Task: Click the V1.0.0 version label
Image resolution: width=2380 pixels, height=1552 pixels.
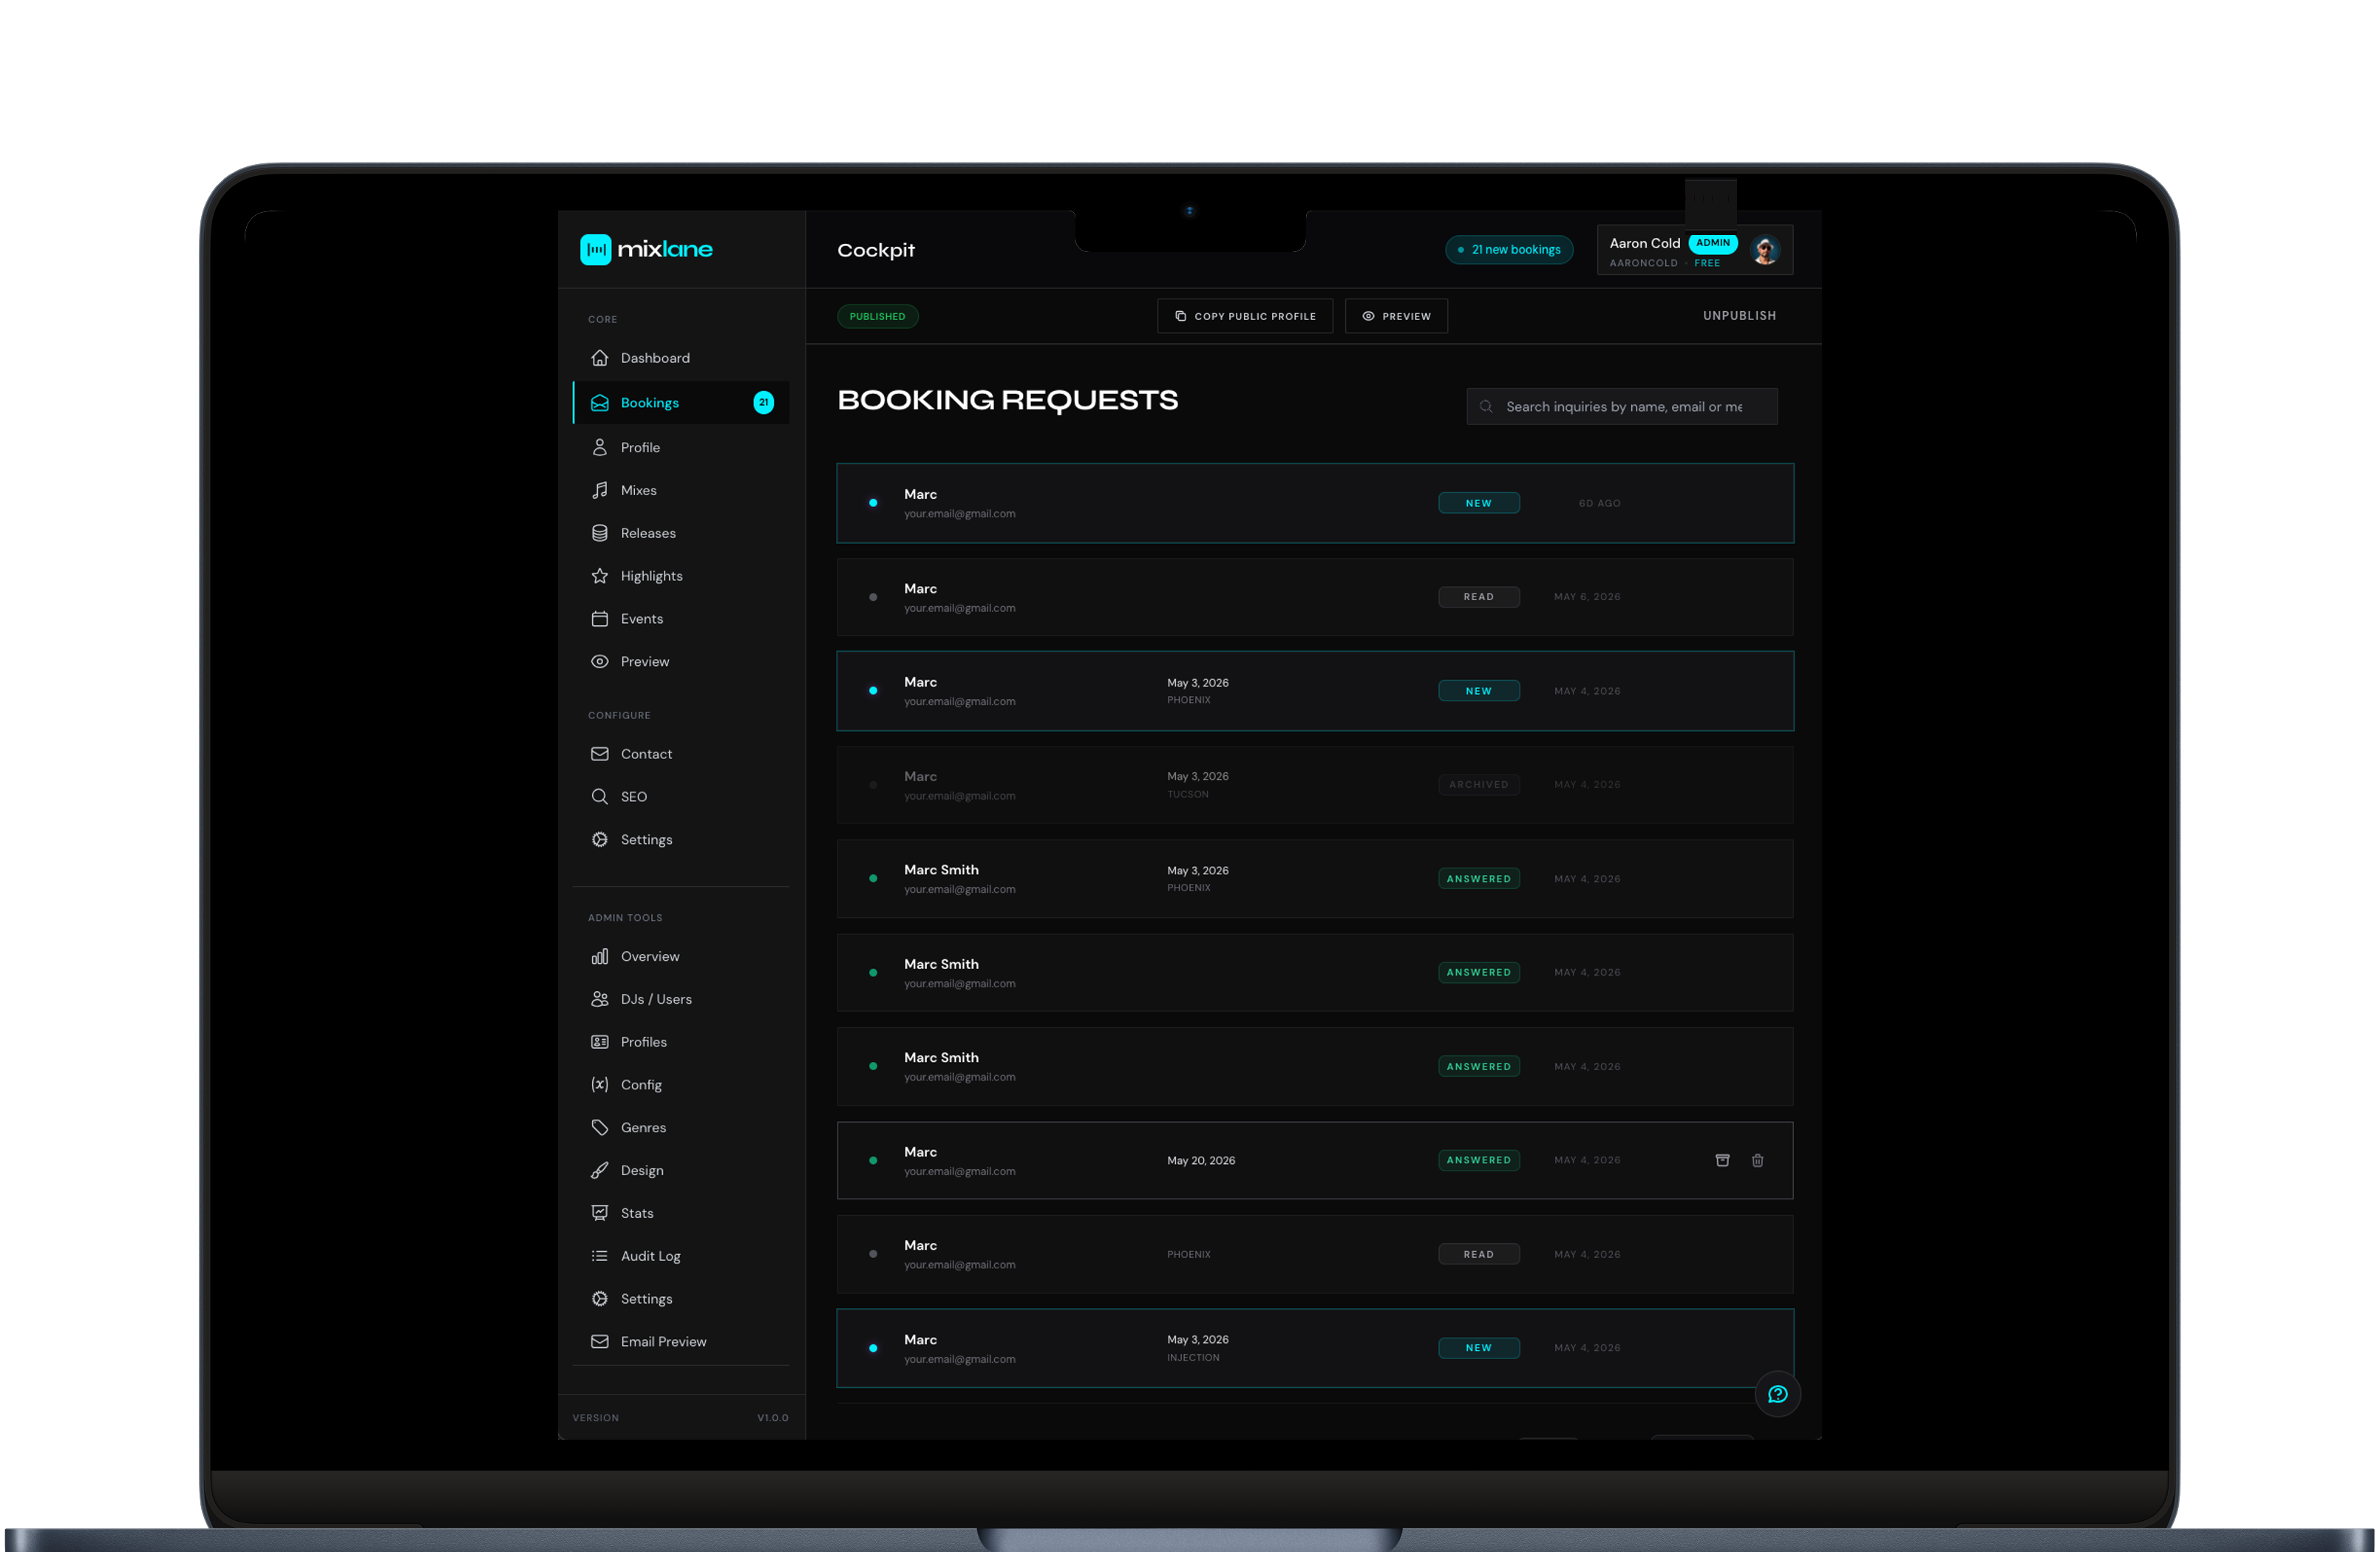Action: click(x=772, y=1418)
